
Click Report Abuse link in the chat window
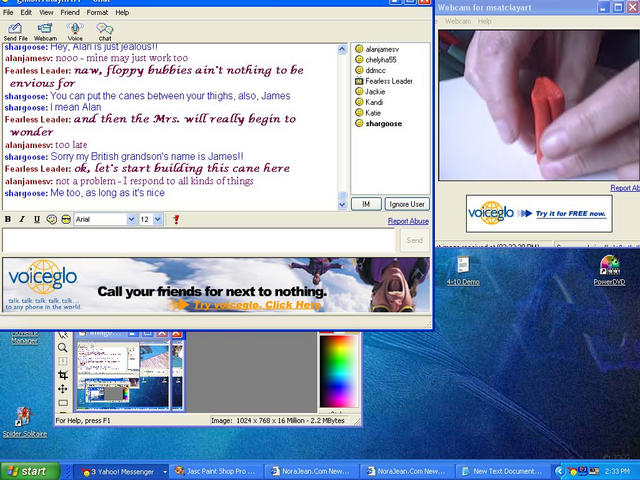click(408, 221)
